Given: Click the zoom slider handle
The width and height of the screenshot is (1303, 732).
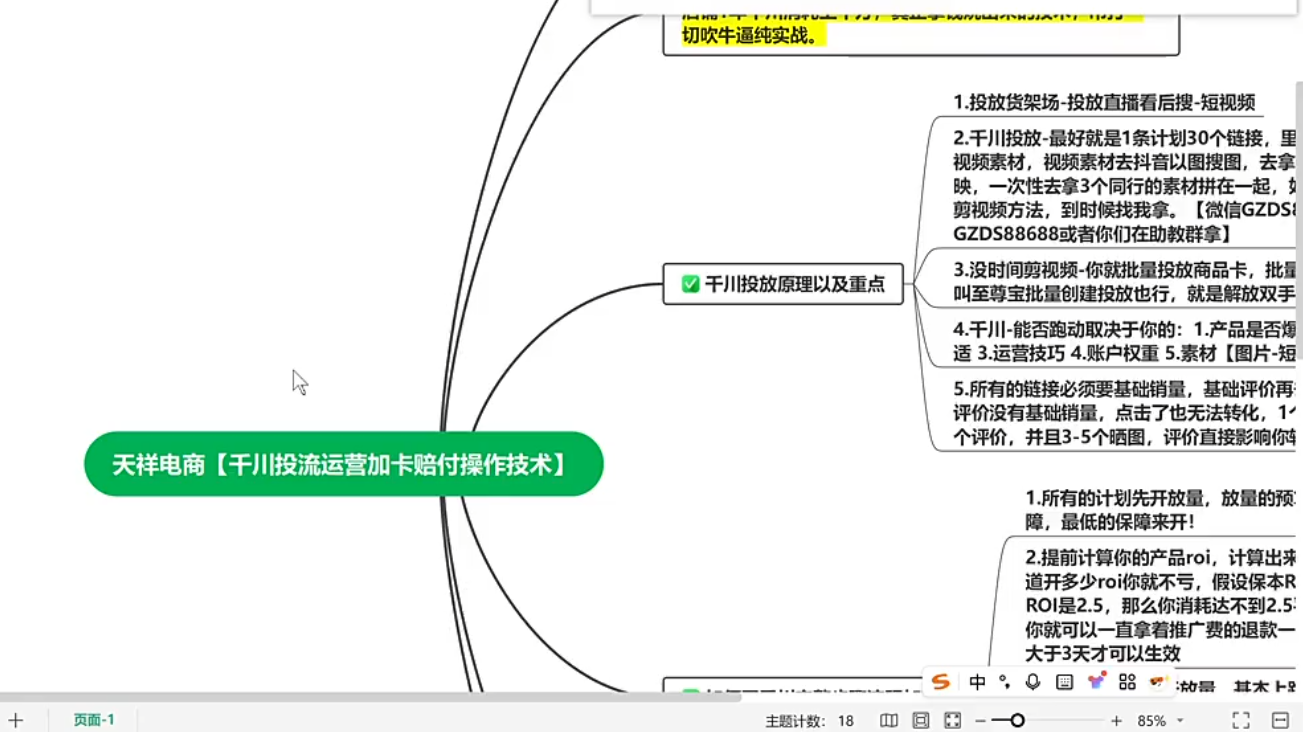Looking at the screenshot, I should click(x=1017, y=720).
